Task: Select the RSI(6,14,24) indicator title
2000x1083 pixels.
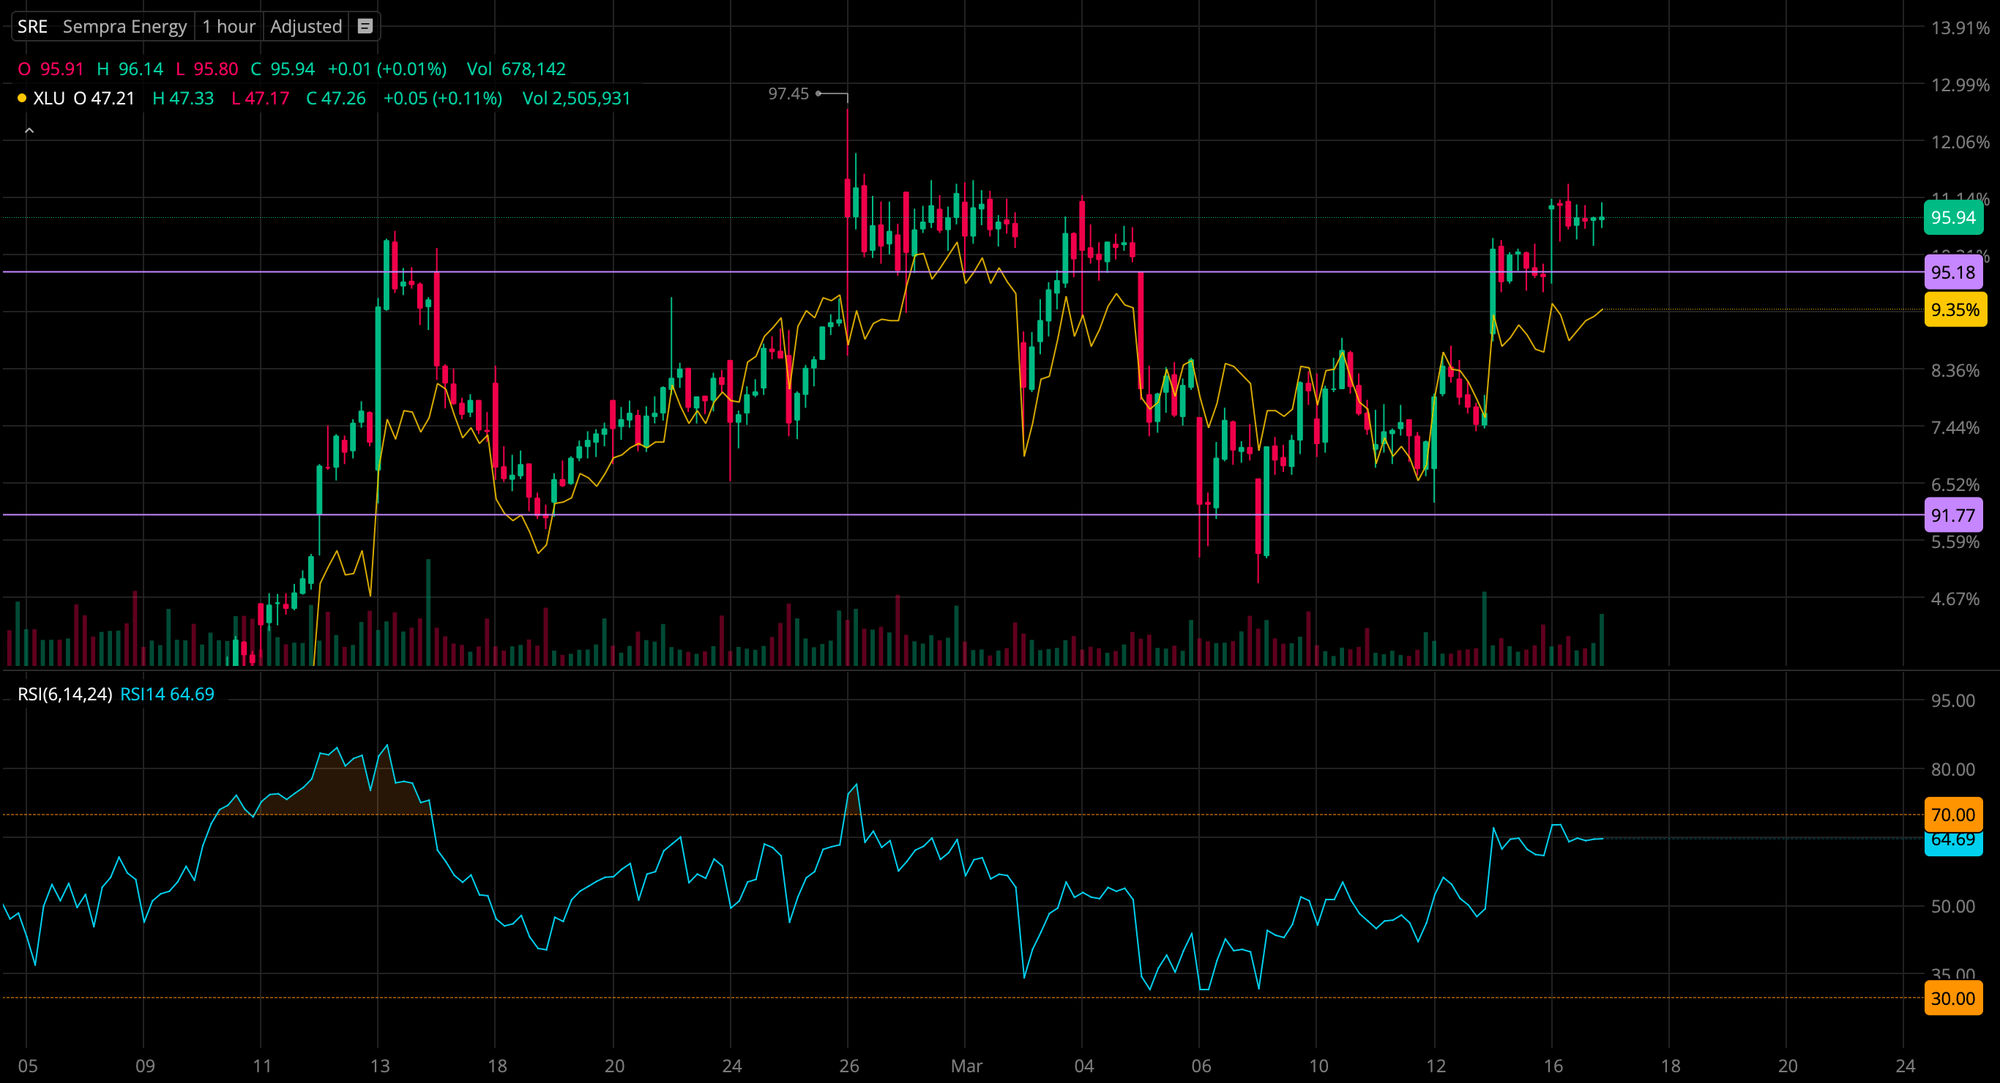Action: (x=65, y=694)
